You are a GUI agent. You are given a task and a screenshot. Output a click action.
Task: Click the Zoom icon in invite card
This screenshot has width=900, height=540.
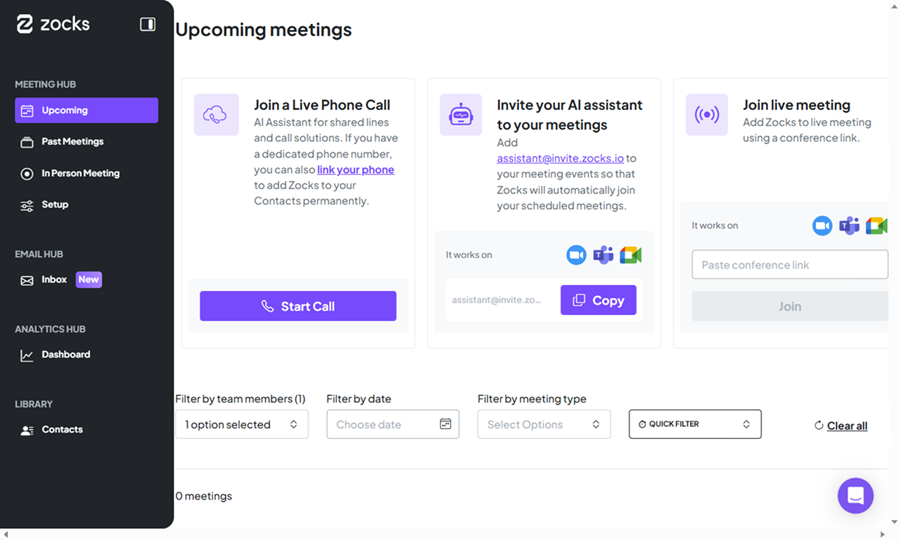[x=576, y=255]
